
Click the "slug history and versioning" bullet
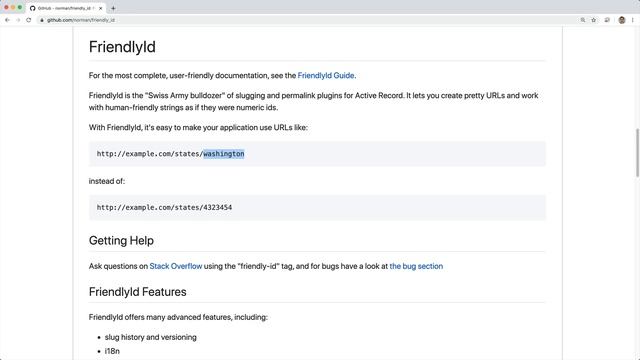(151, 337)
